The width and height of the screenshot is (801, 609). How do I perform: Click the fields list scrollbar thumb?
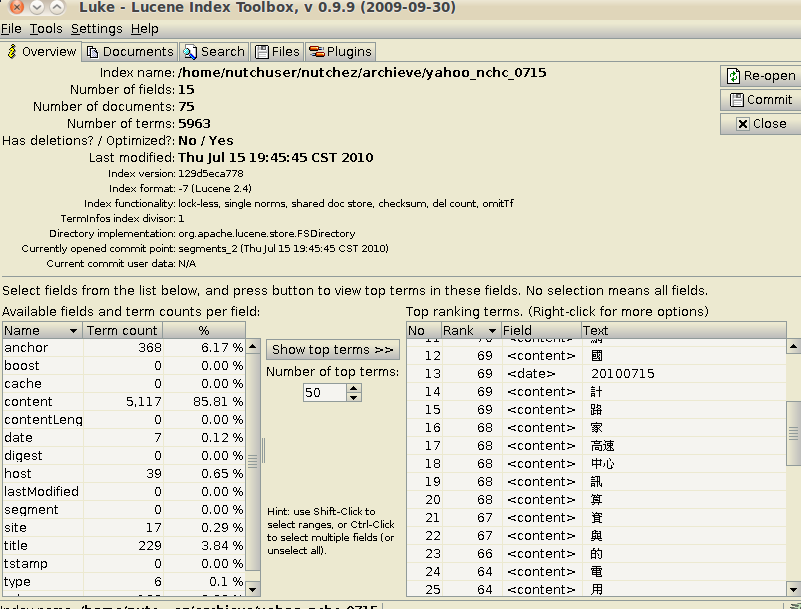click(253, 461)
